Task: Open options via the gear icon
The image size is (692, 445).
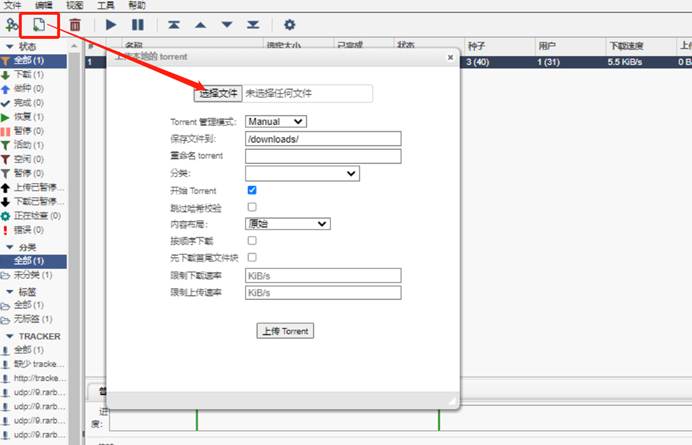Action: click(289, 24)
